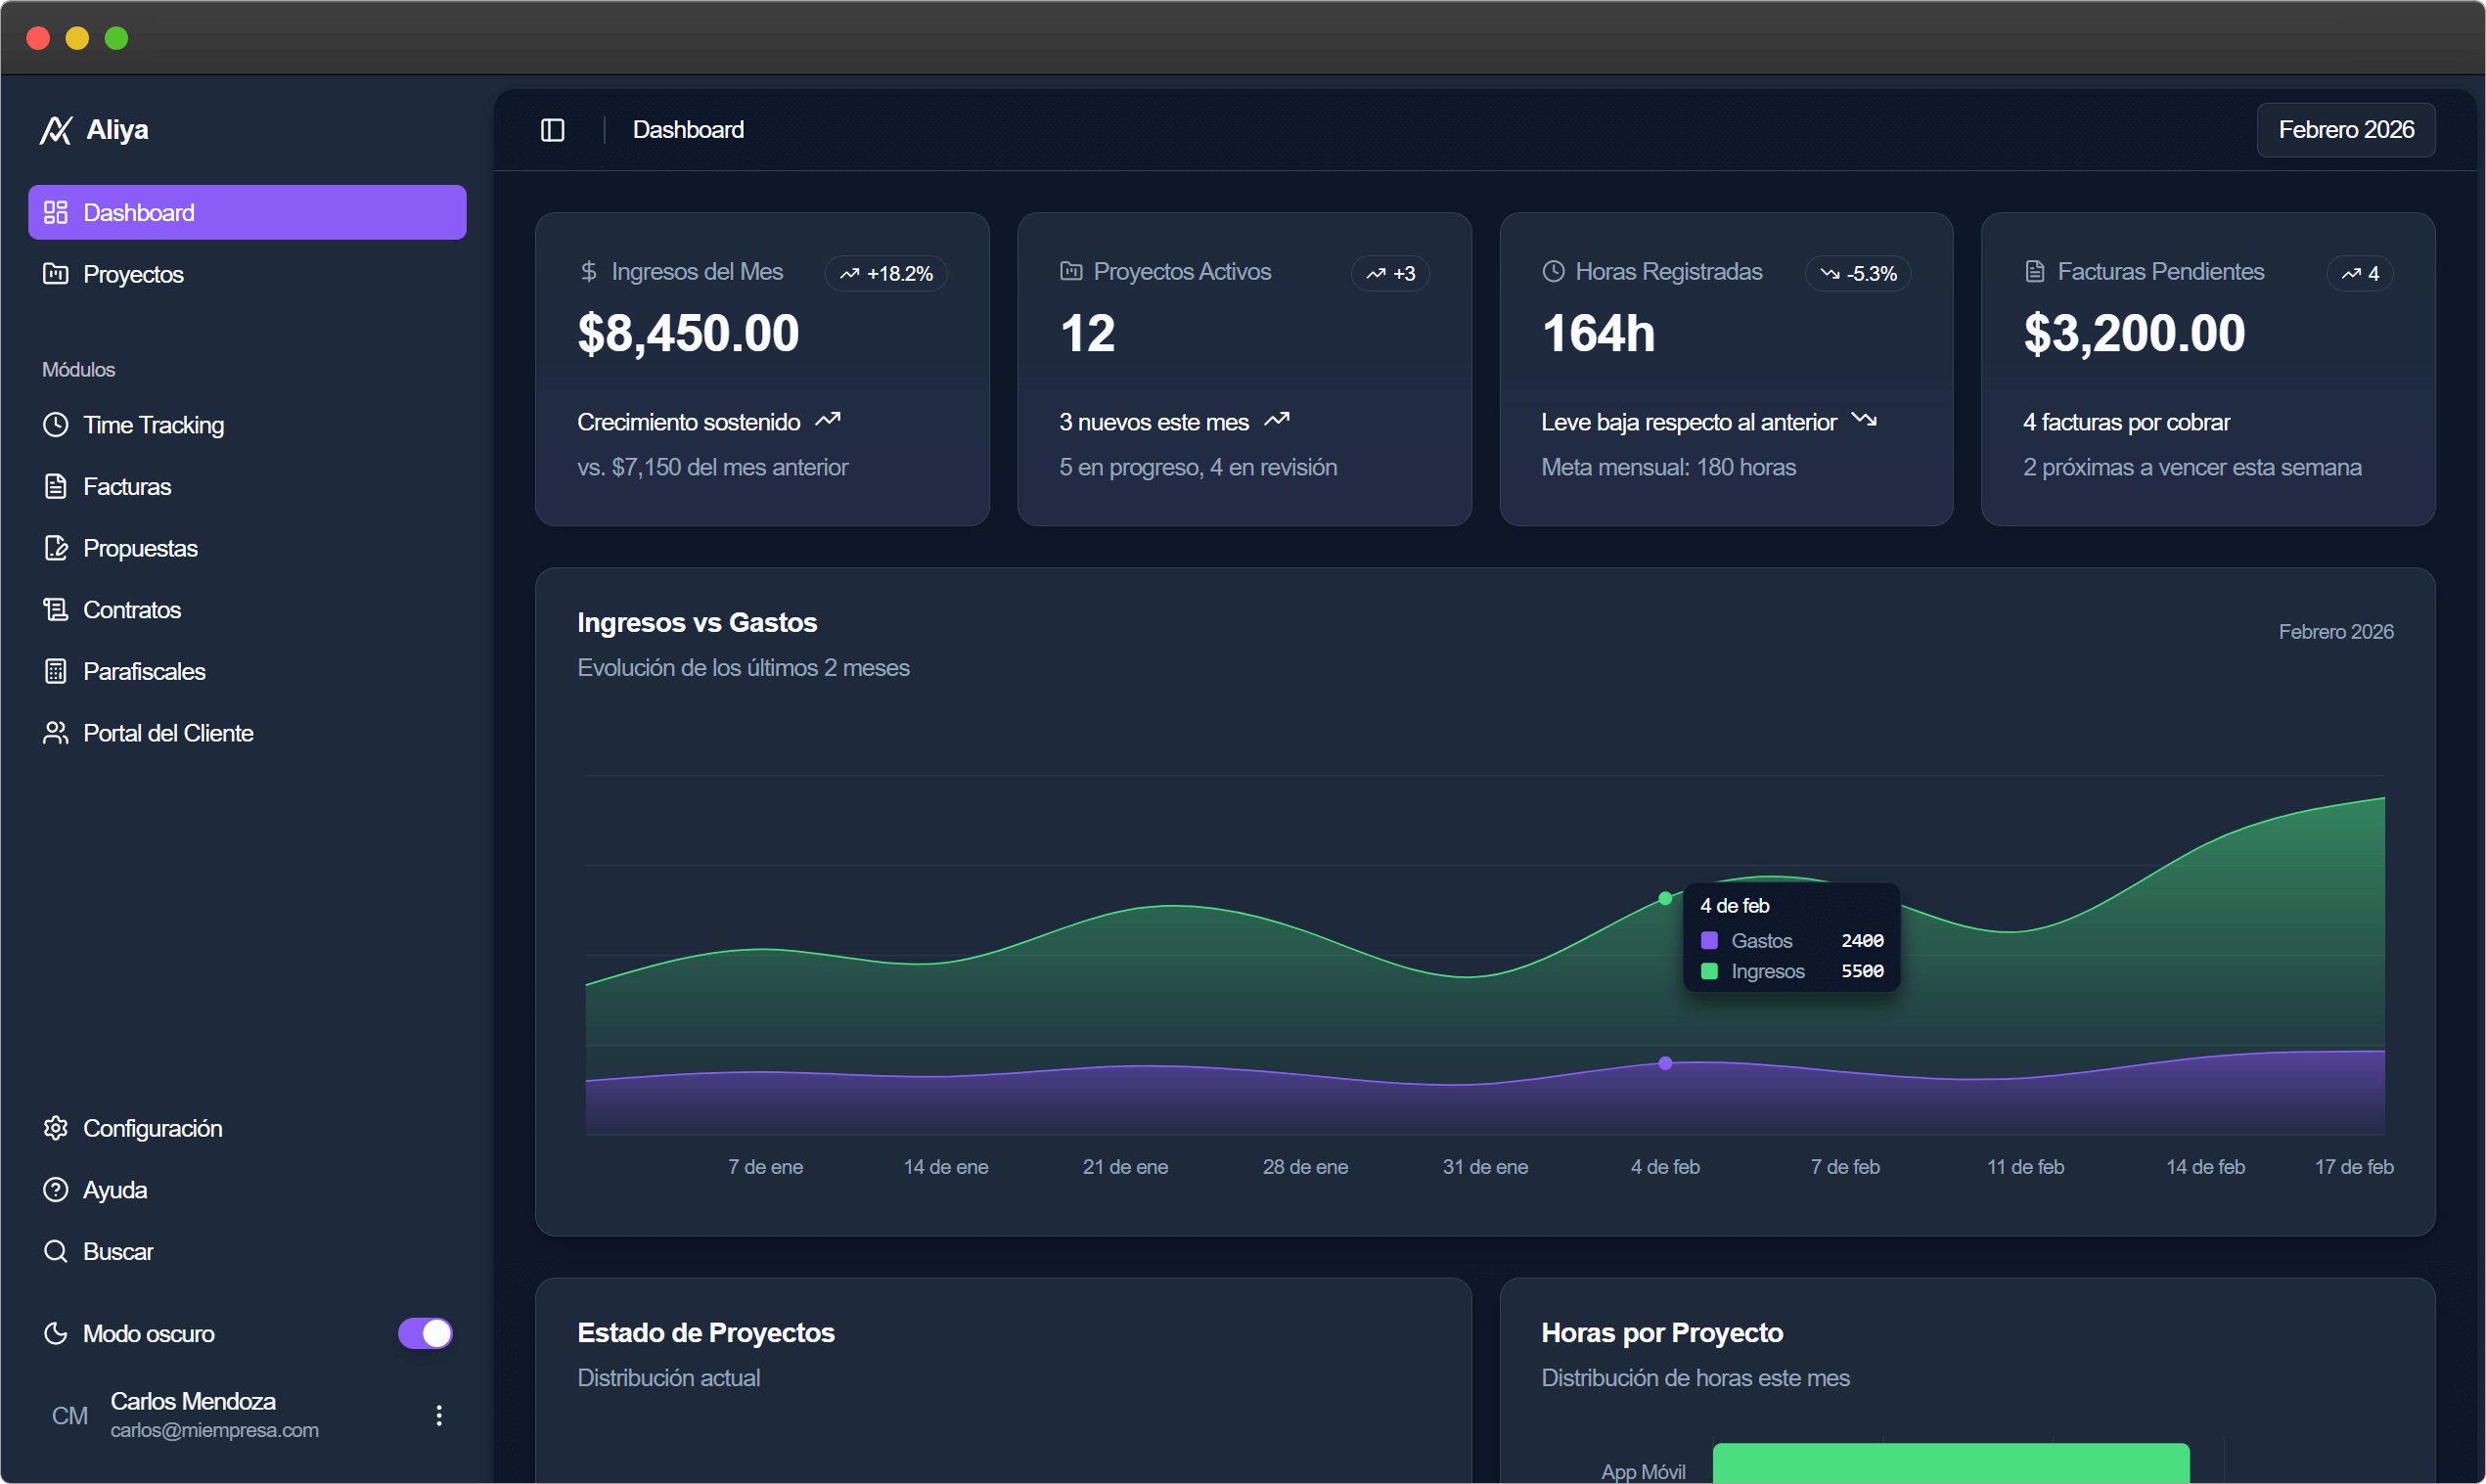The height and width of the screenshot is (1484, 2486).
Task: Toggle the sidebar panel icon
Action: (552, 130)
